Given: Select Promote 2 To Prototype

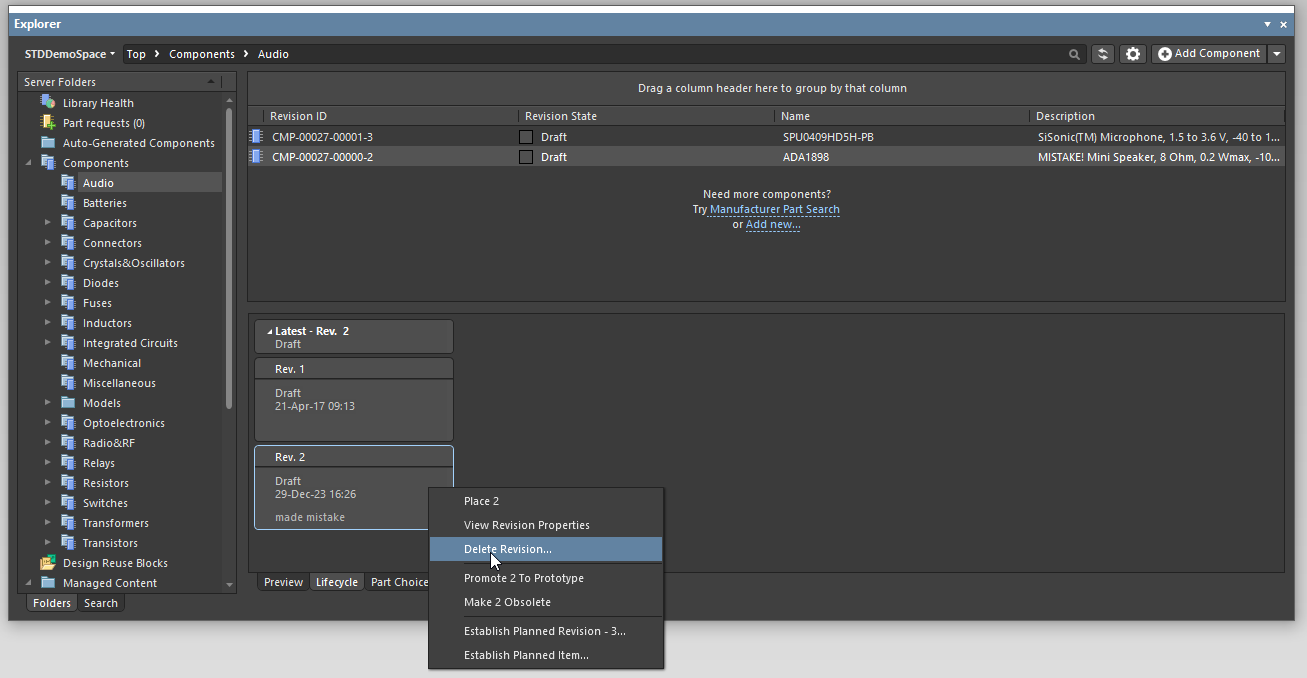Looking at the screenshot, I should (x=546, y=578).
